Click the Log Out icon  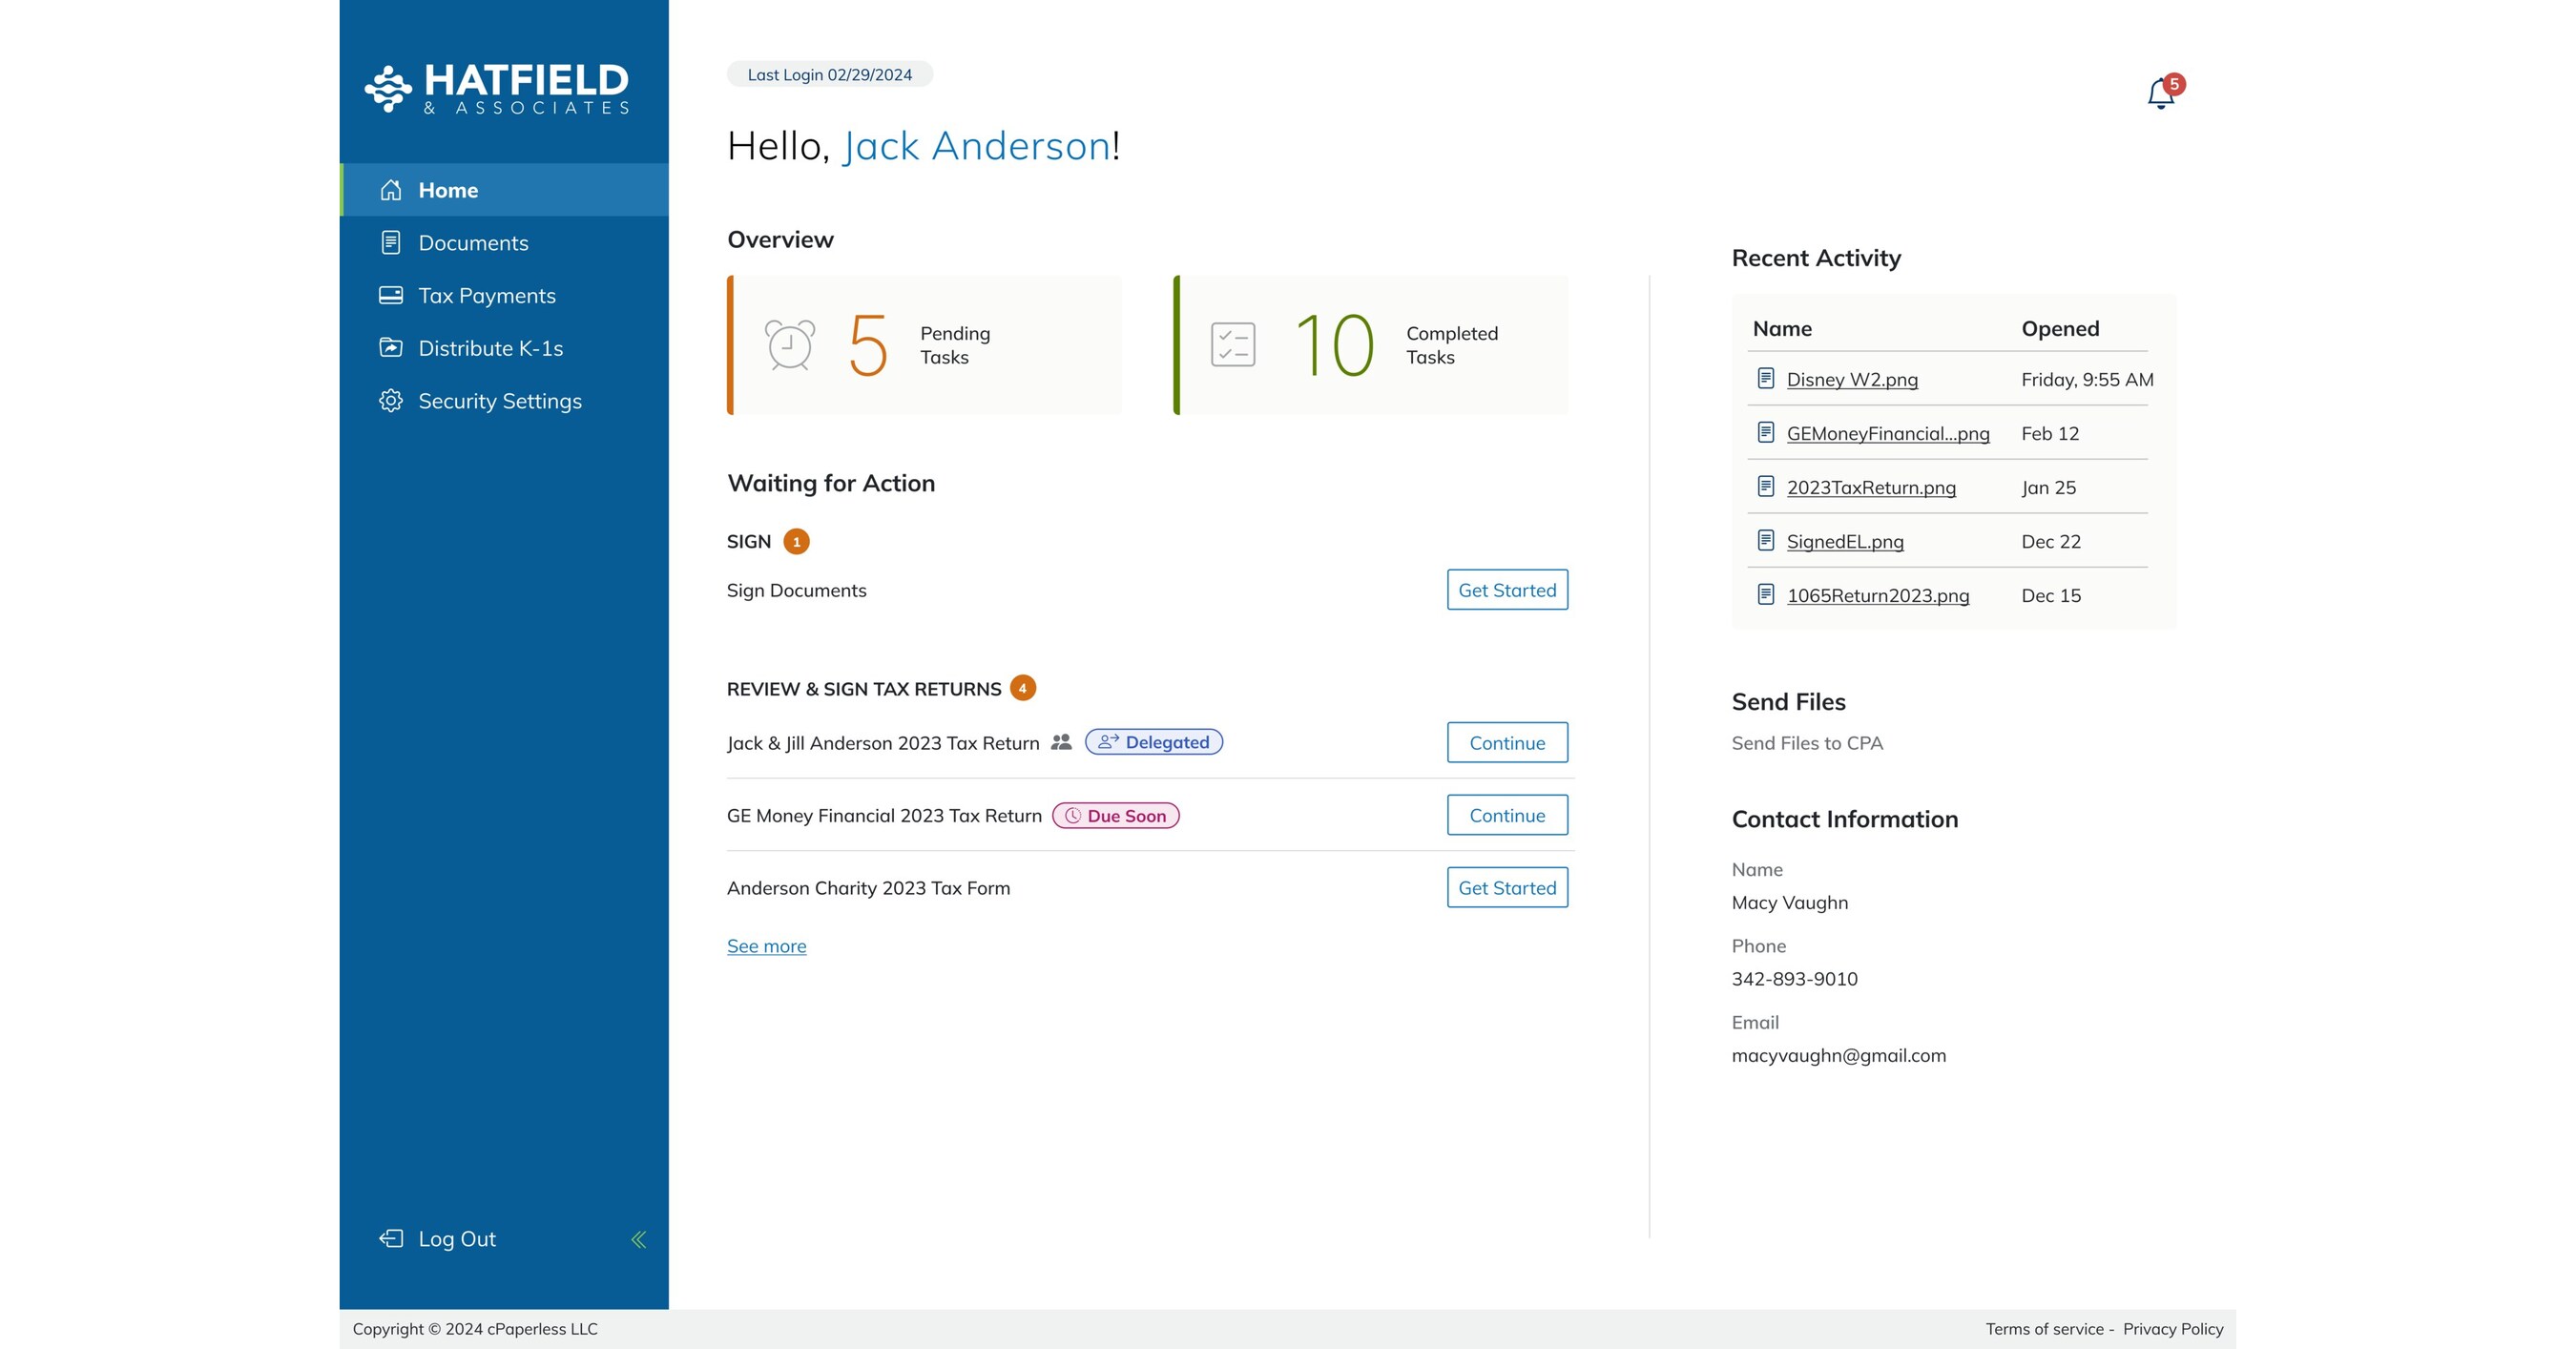coord(389,1238)
